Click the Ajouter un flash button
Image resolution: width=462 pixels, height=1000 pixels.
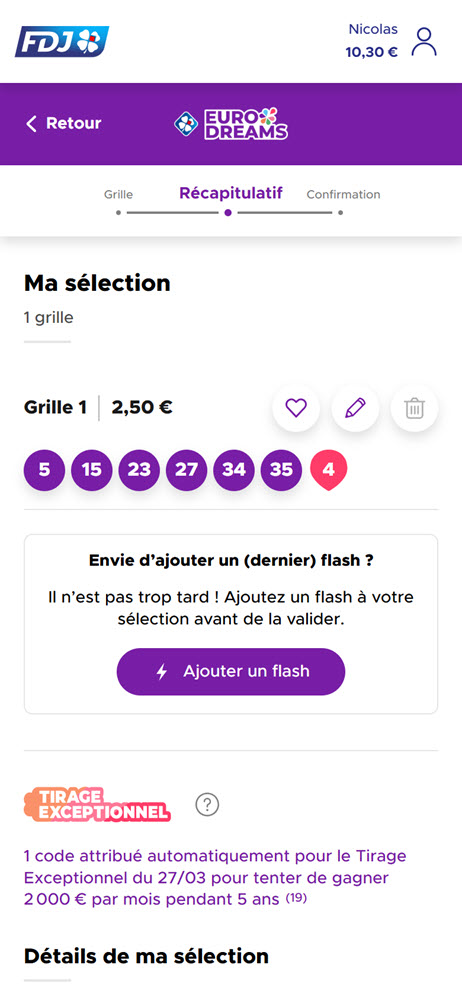point(230,672)
